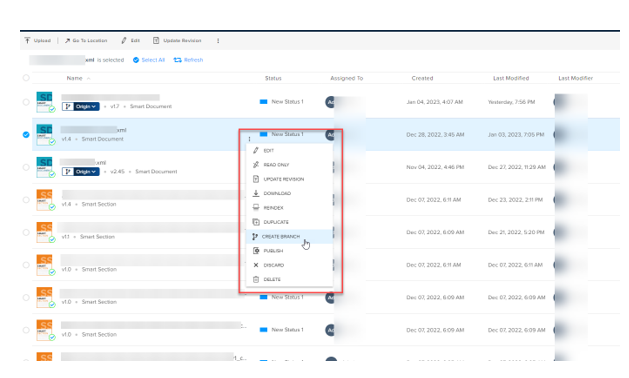This screenshot has width=629, height=378.
Task: Click the pencil icon beside EDIT in menu
Action: [x=256, y=150]
